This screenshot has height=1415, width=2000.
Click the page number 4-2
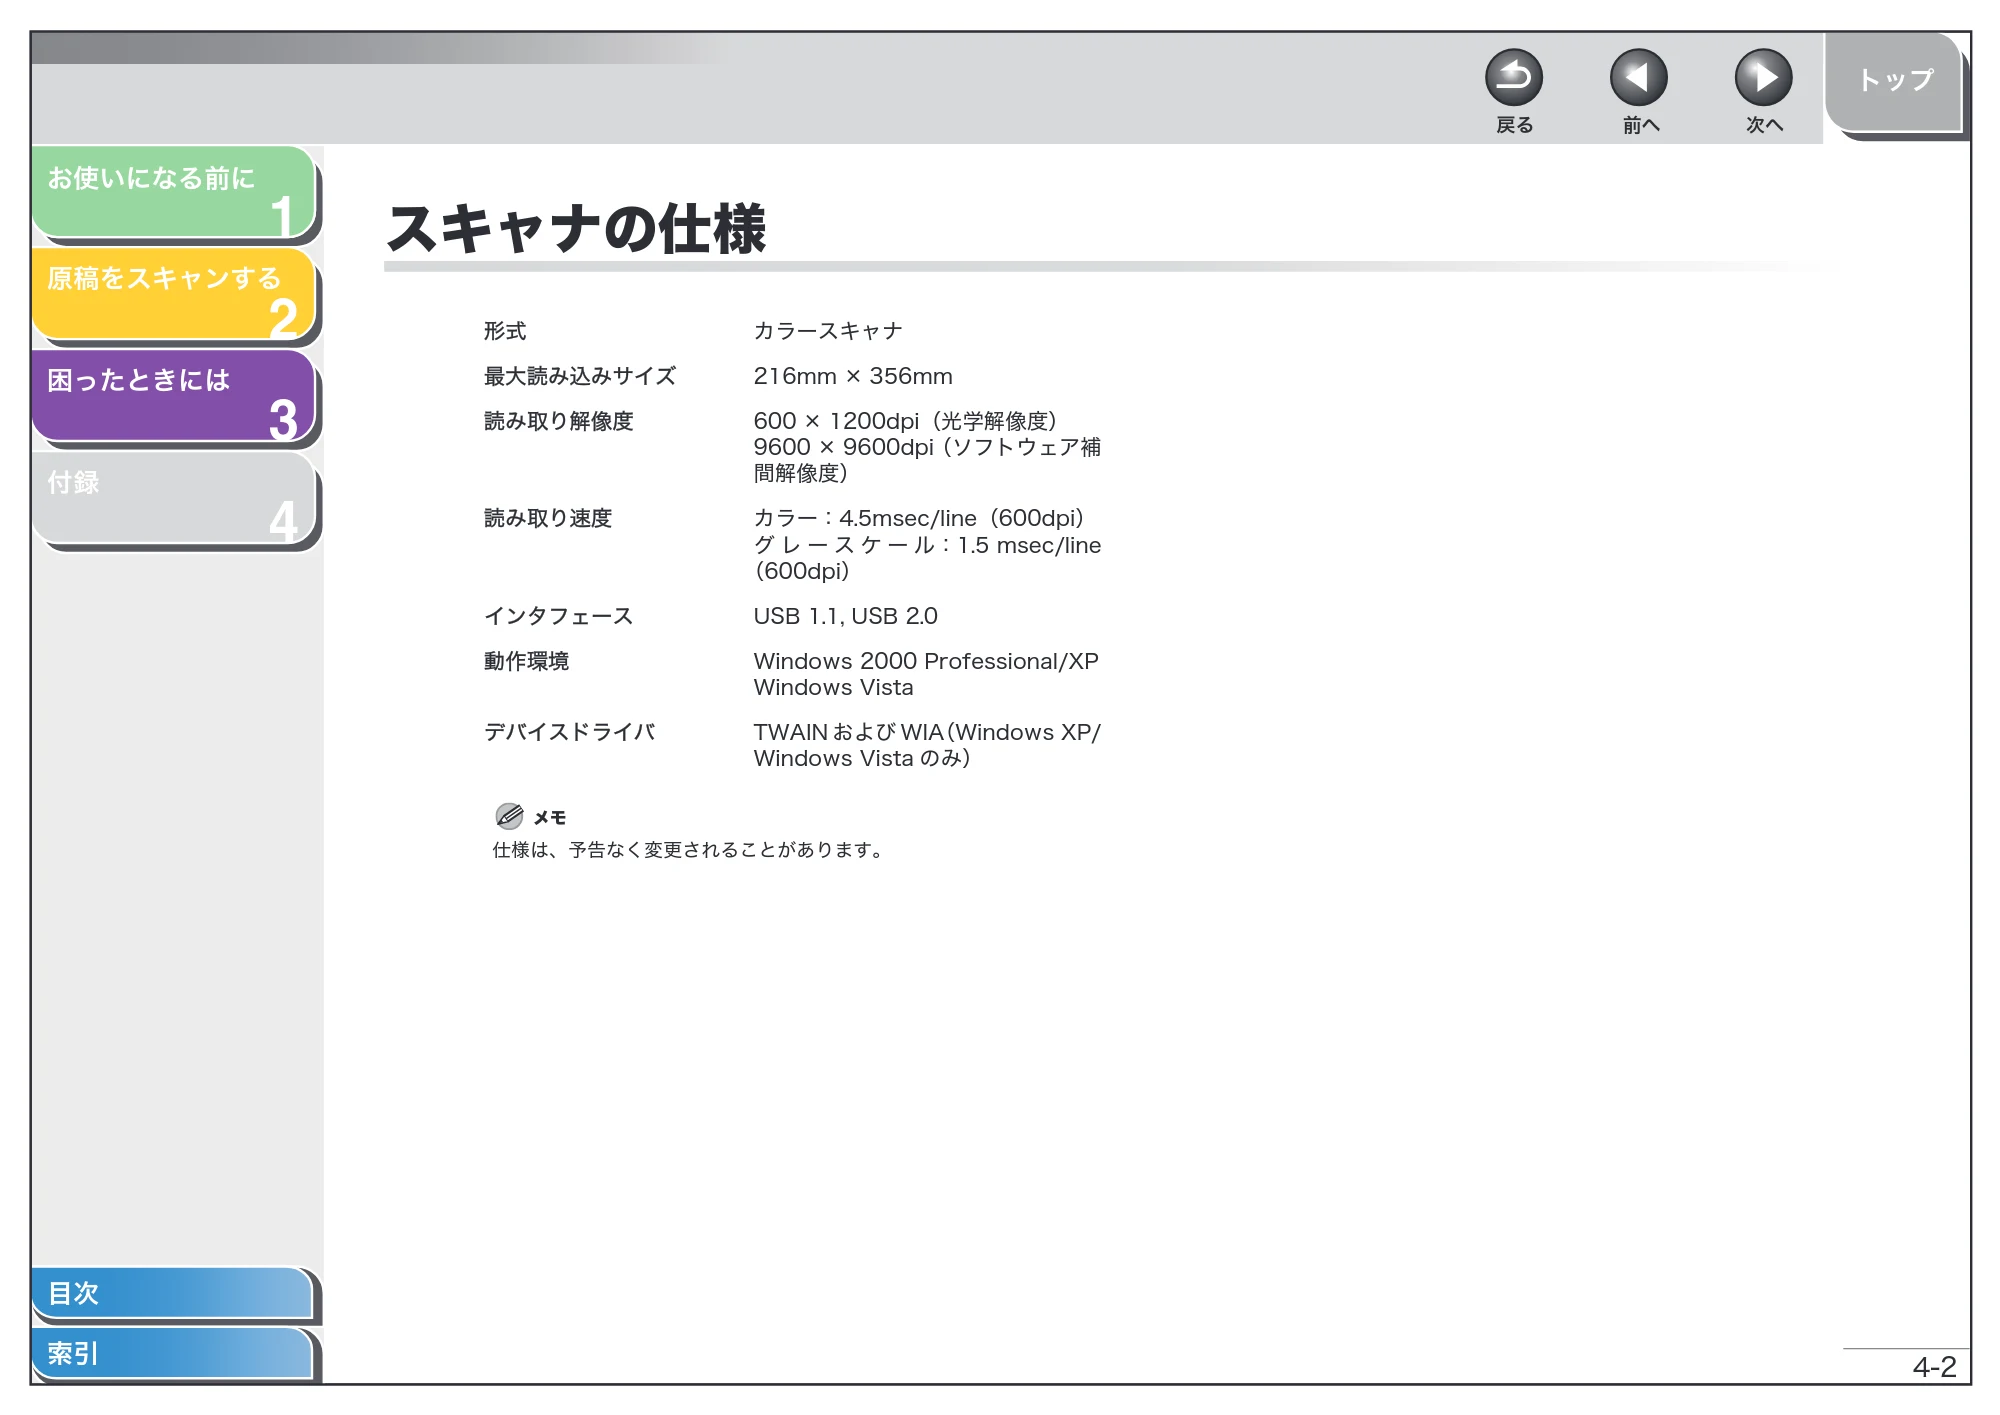coord(1934,1367)
